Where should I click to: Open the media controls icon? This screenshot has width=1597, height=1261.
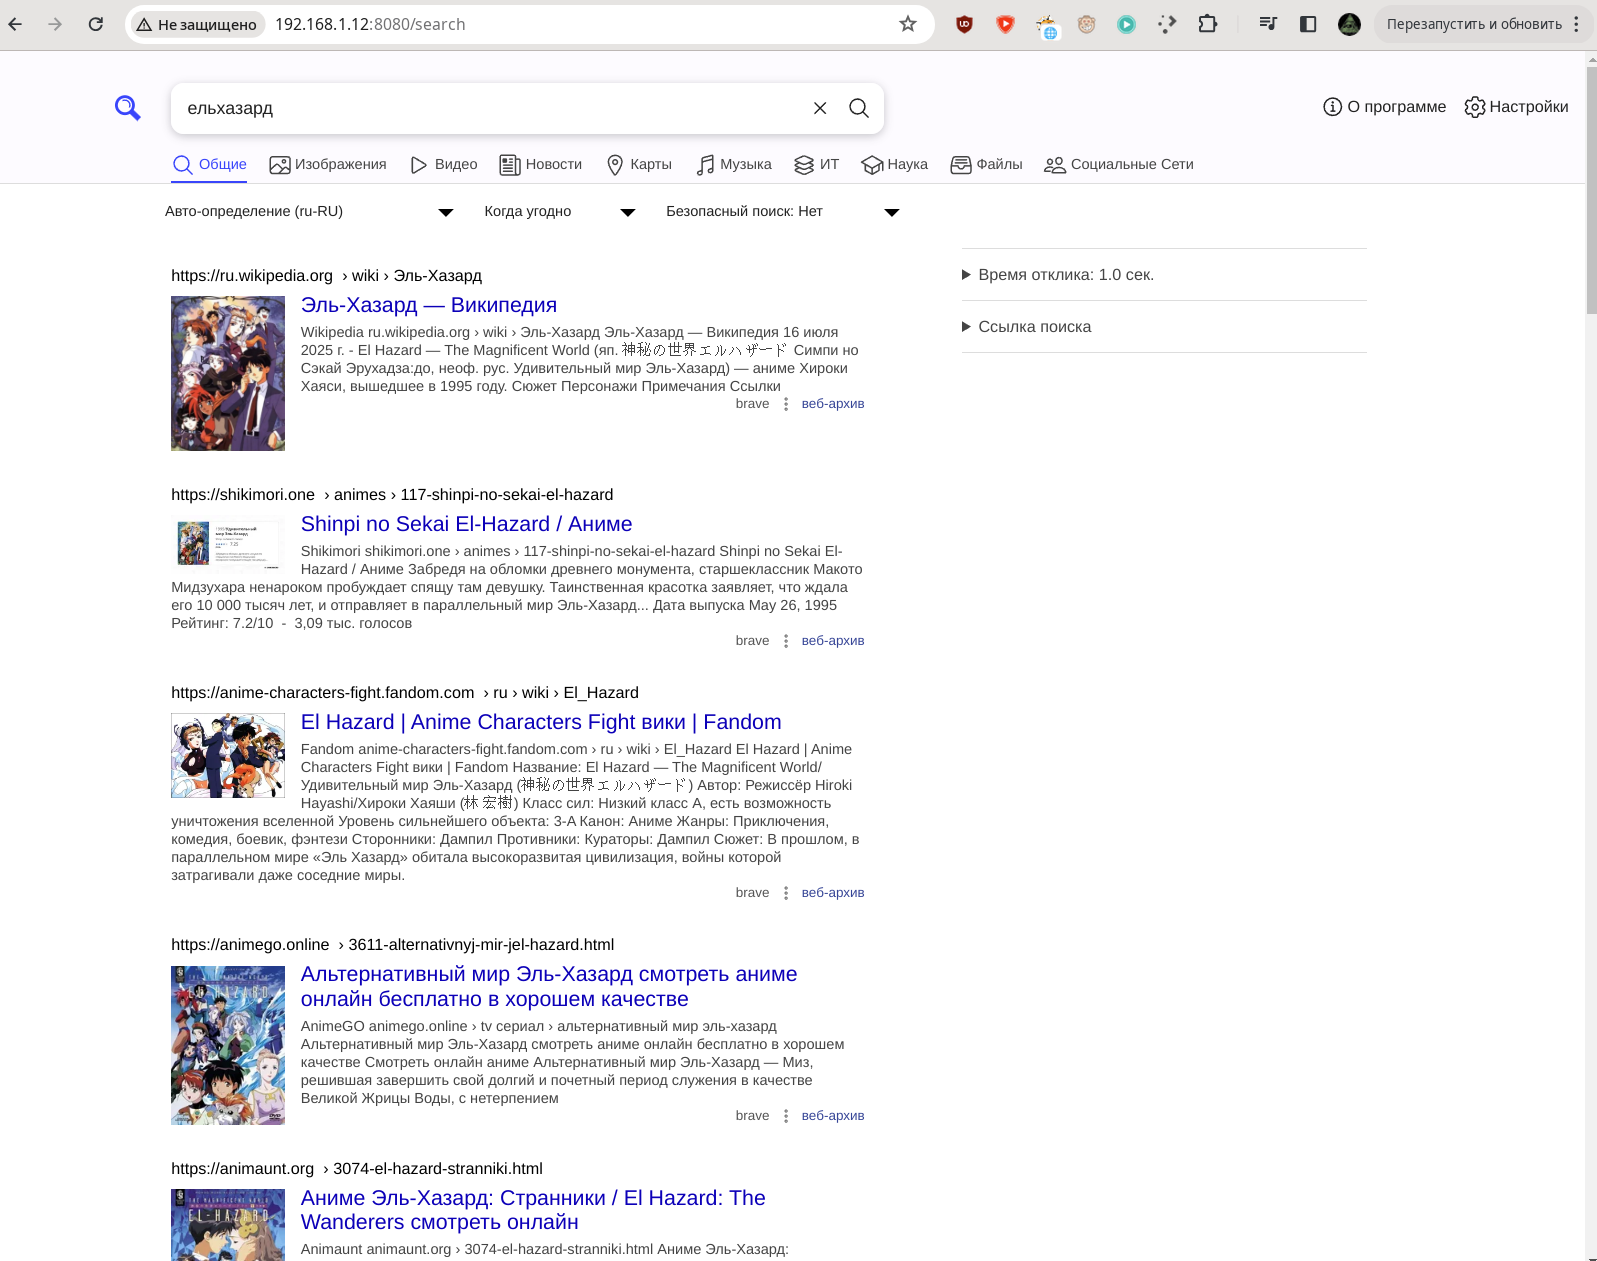tap(1268, 24)
